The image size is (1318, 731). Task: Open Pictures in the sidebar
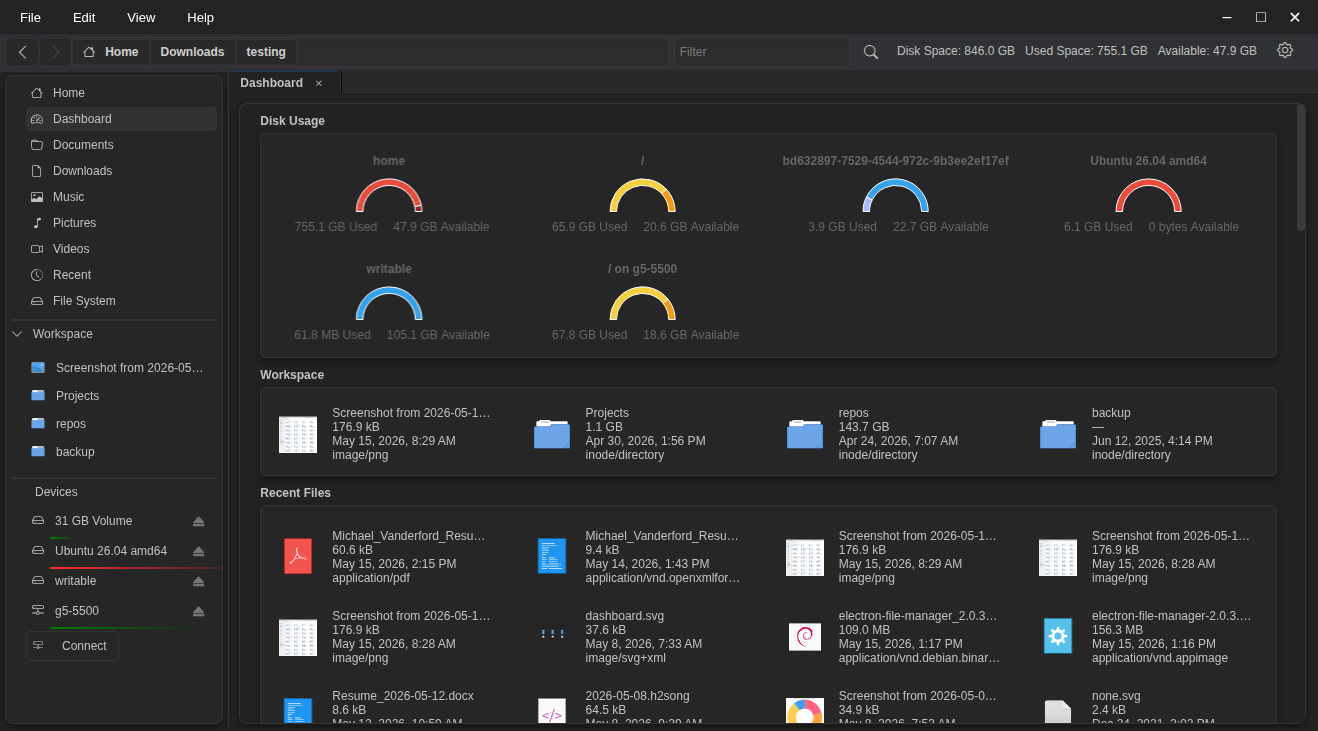pyautogui.click(x=121, y=223)
